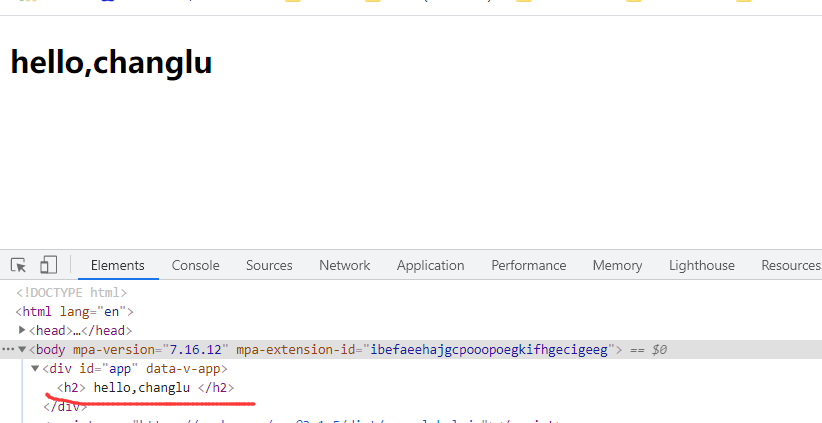This screenshot has width=822, height=423.
Task: Open the Application tab
Action: click(x=430, y=265)
